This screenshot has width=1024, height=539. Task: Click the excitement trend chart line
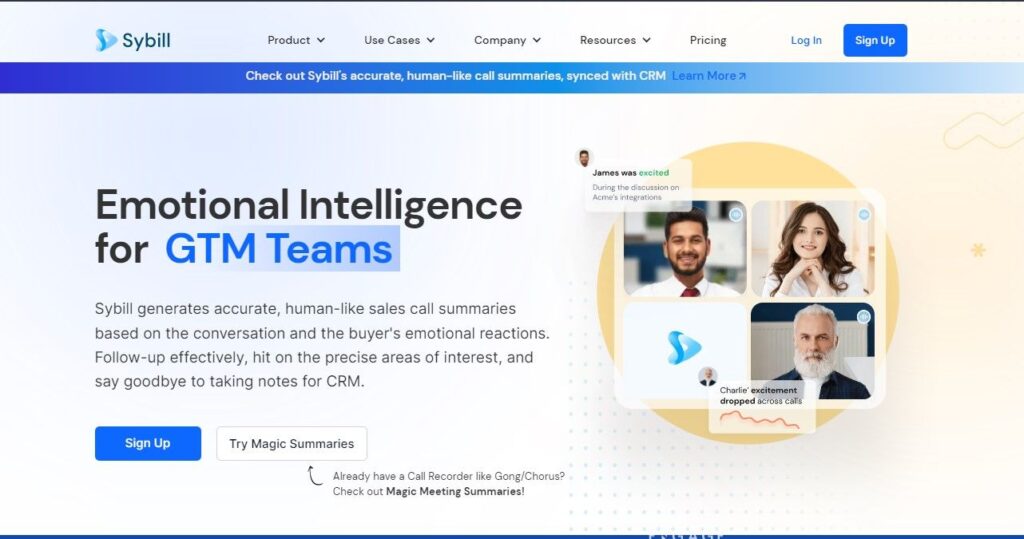[x=760, y=419]
